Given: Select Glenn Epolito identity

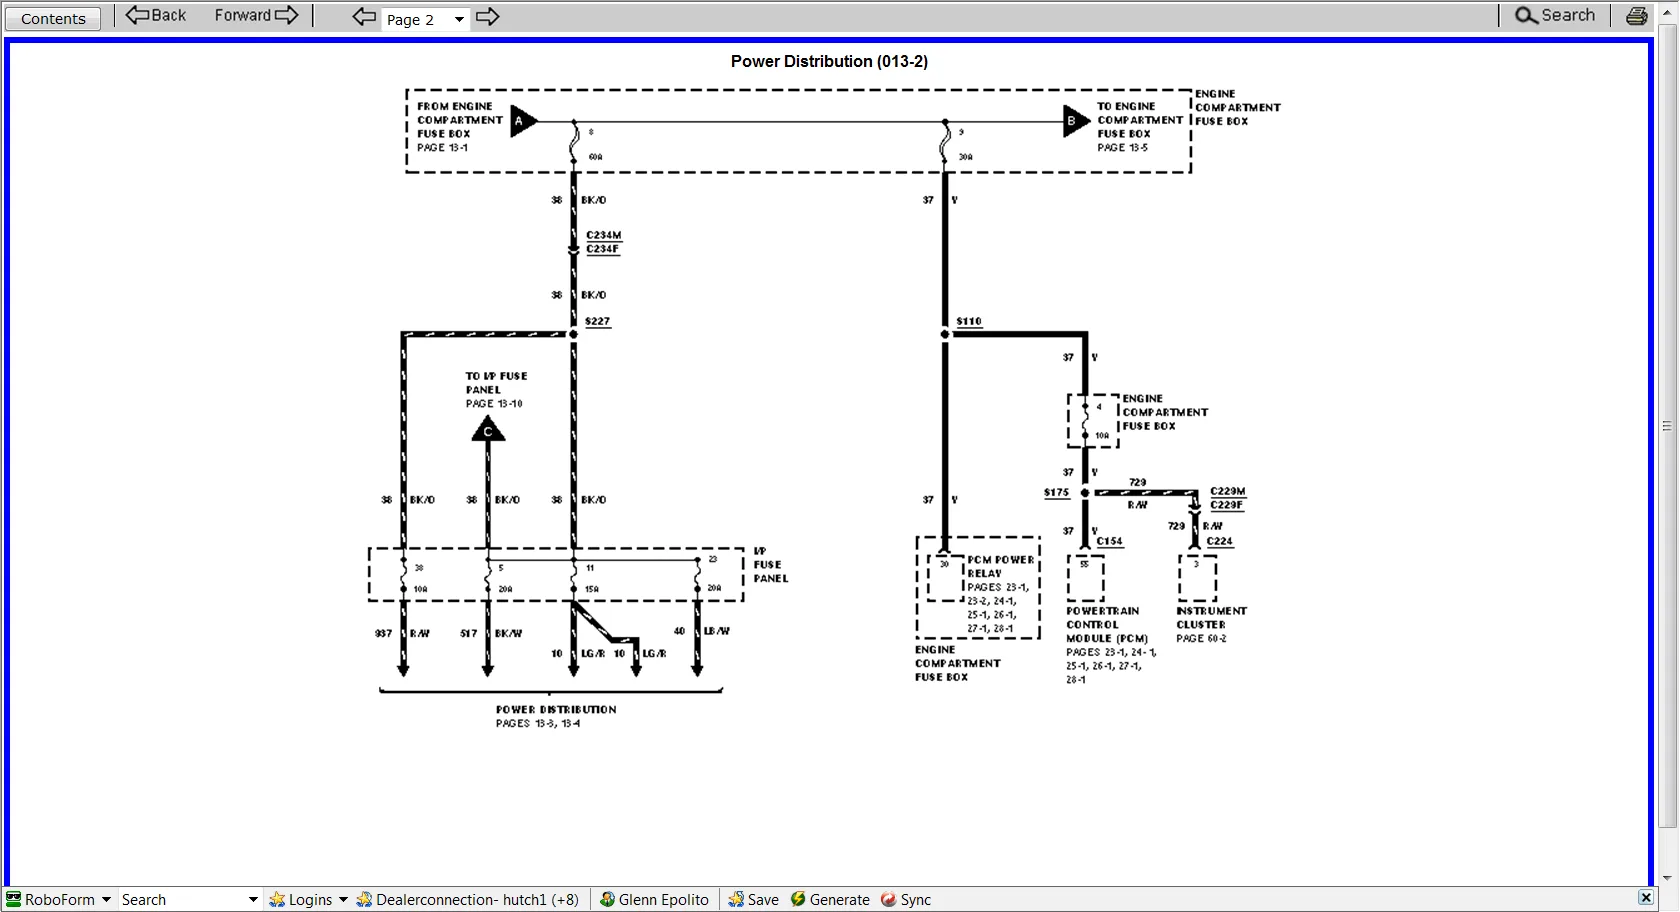Looking at the screenshot, I should click(654, 900).
